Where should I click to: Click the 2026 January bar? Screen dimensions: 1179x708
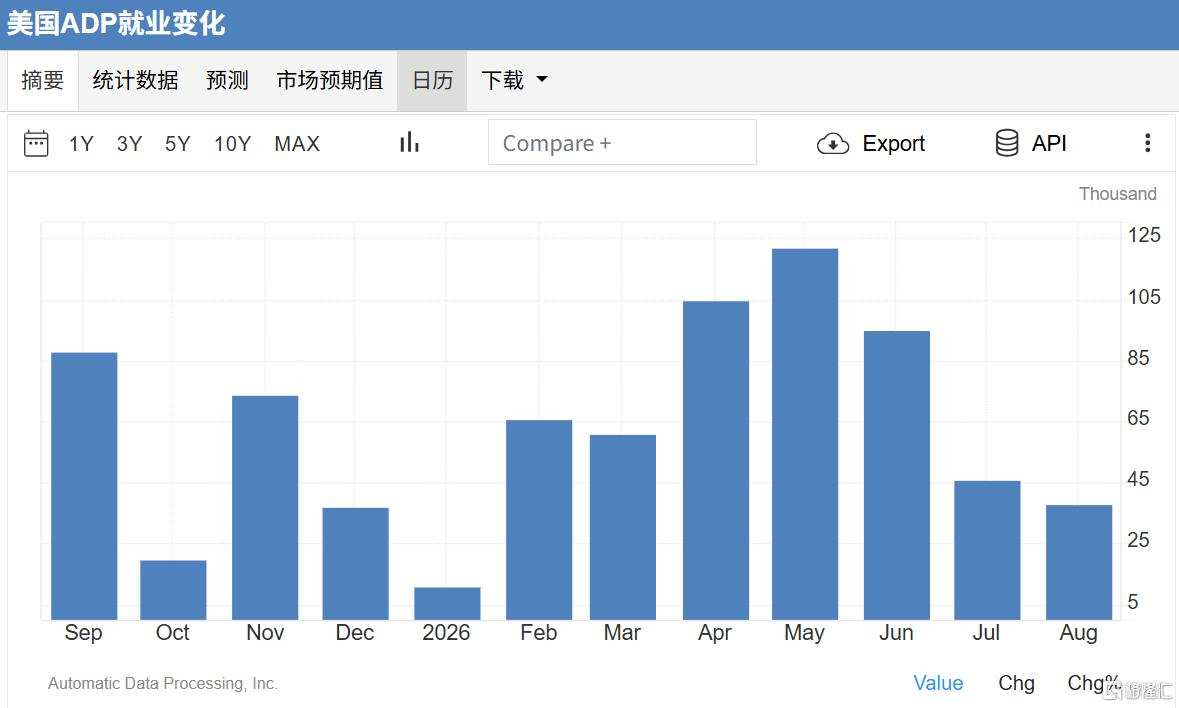tap(447, 604)
